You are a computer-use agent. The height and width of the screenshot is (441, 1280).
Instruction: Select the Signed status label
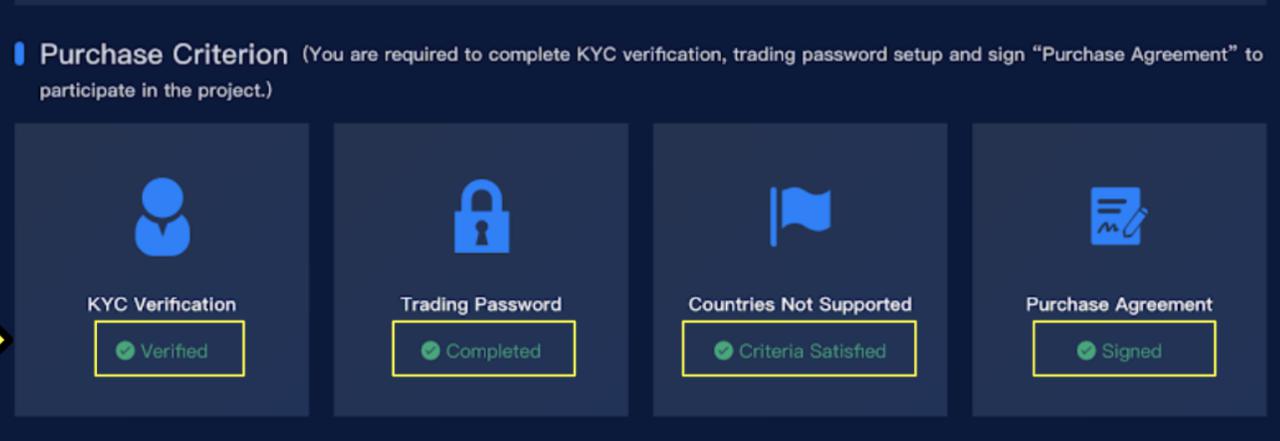point(1131,351)
